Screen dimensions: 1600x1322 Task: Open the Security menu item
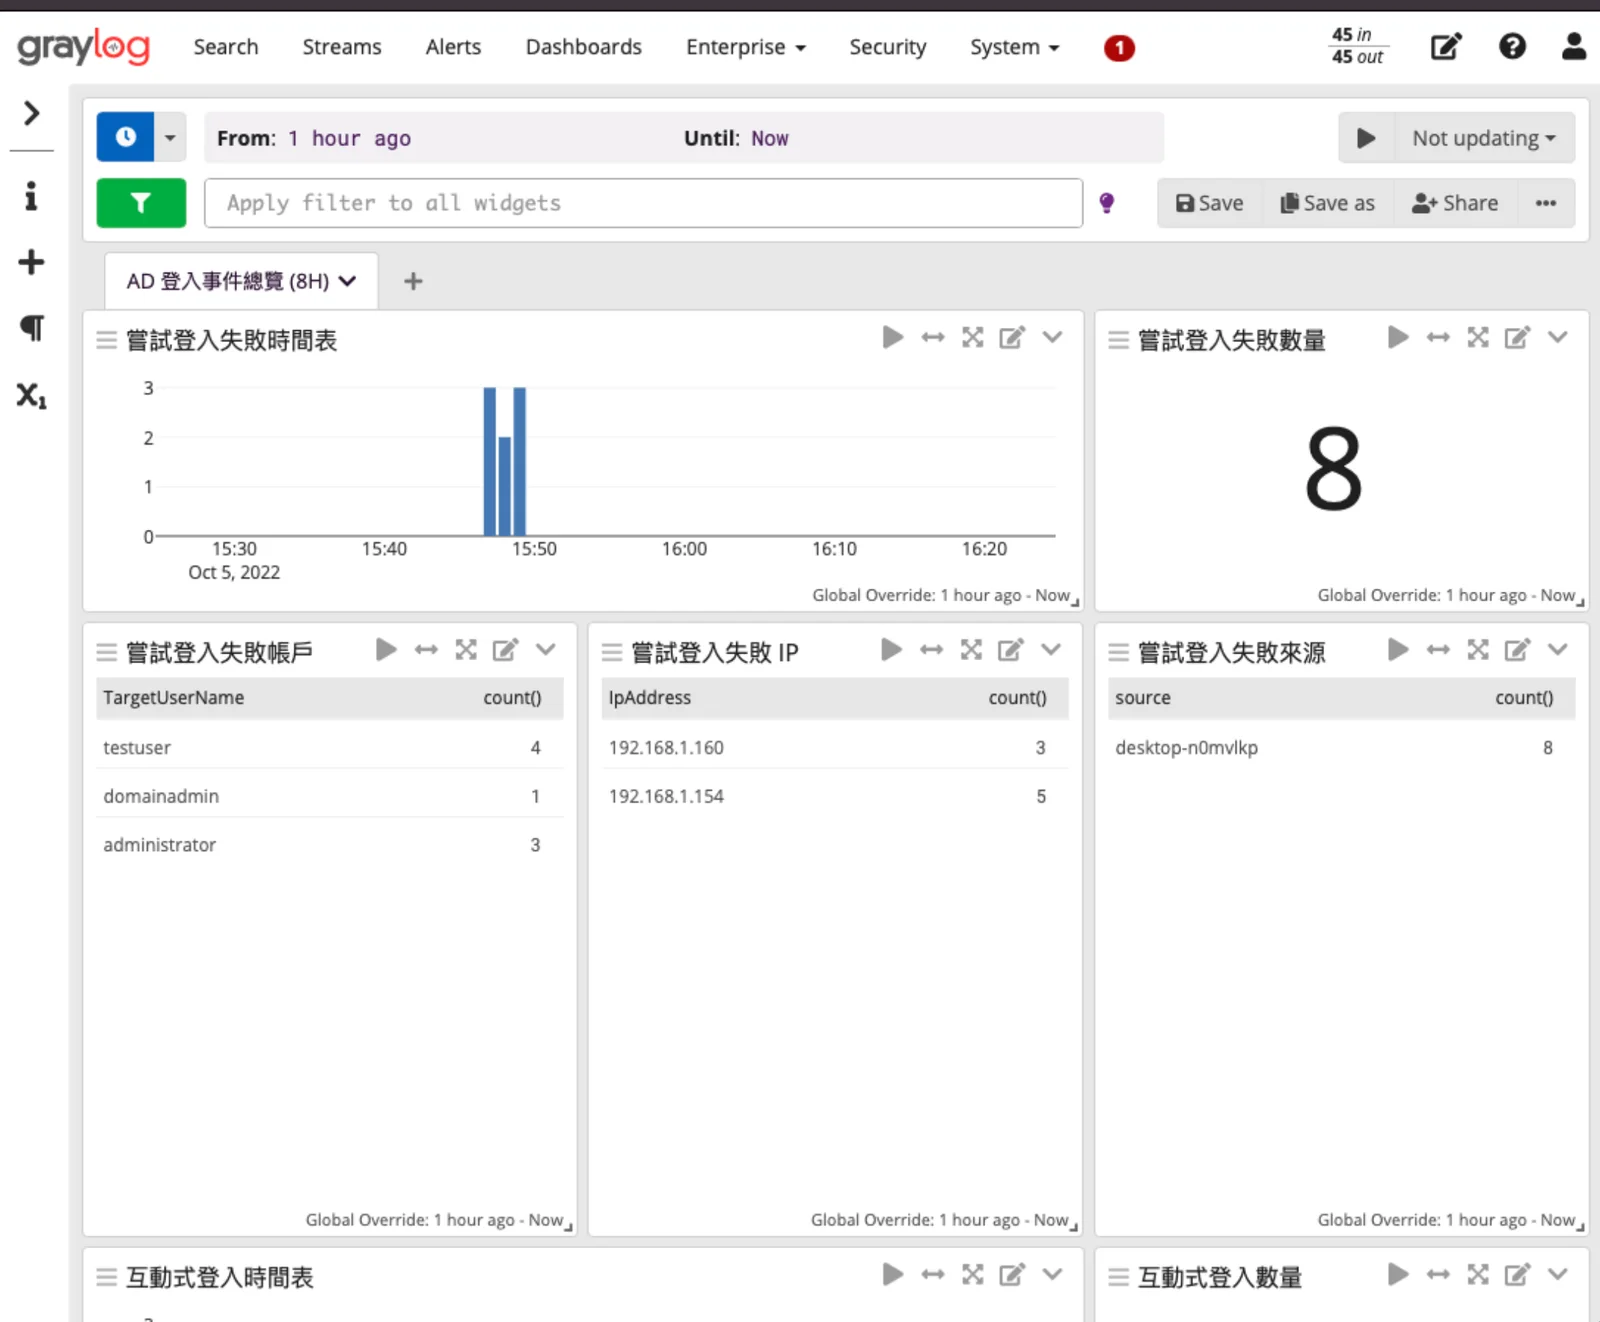pyautogui.click(x=888, y=47)
